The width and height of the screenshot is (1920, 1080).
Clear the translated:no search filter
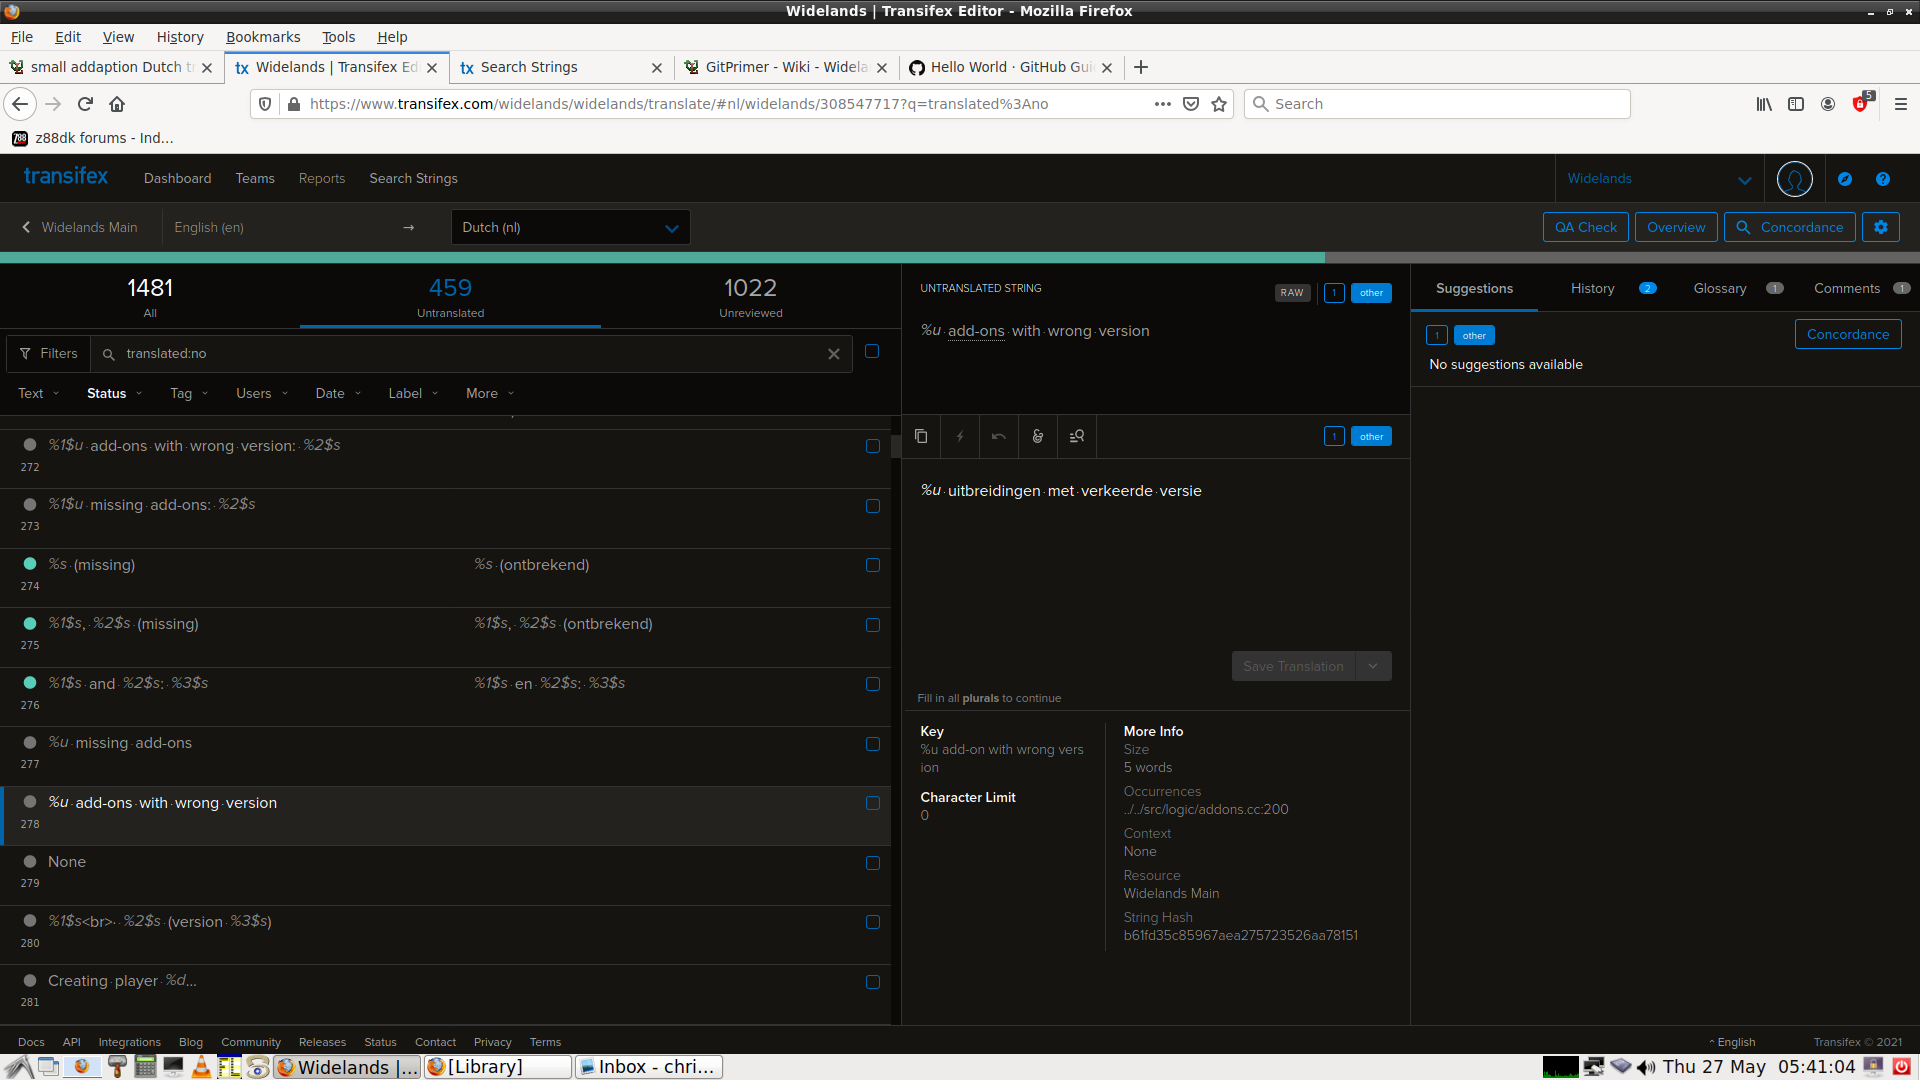click(x=834, y=354)
